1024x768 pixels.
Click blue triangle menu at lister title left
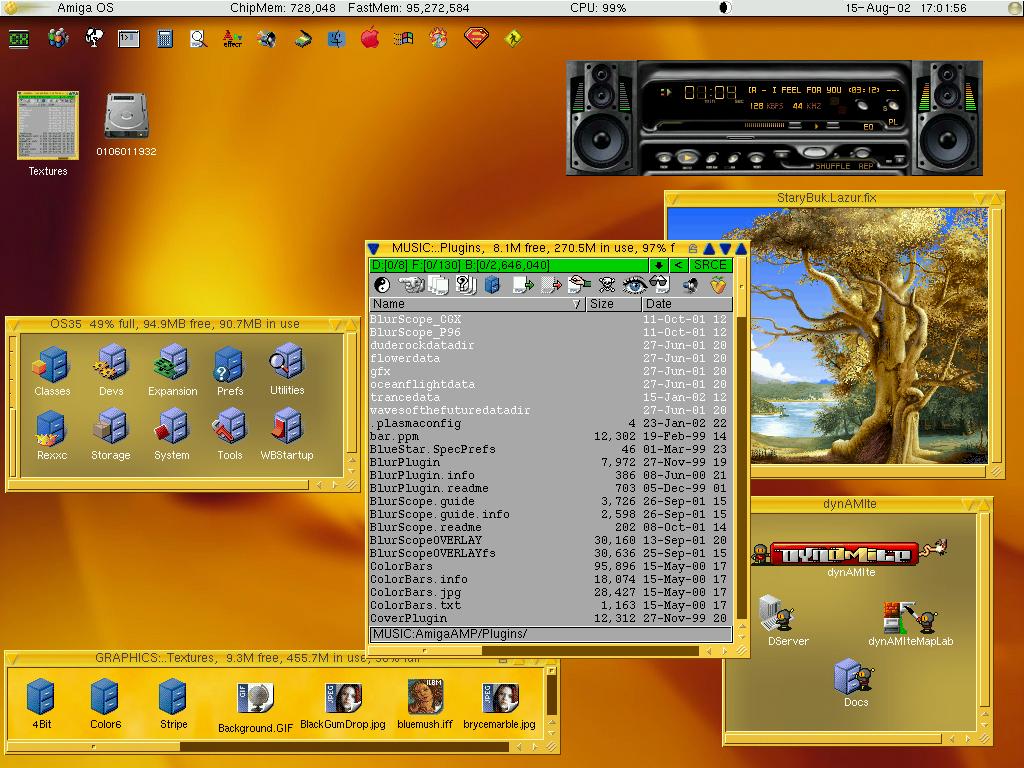(374, 248)
